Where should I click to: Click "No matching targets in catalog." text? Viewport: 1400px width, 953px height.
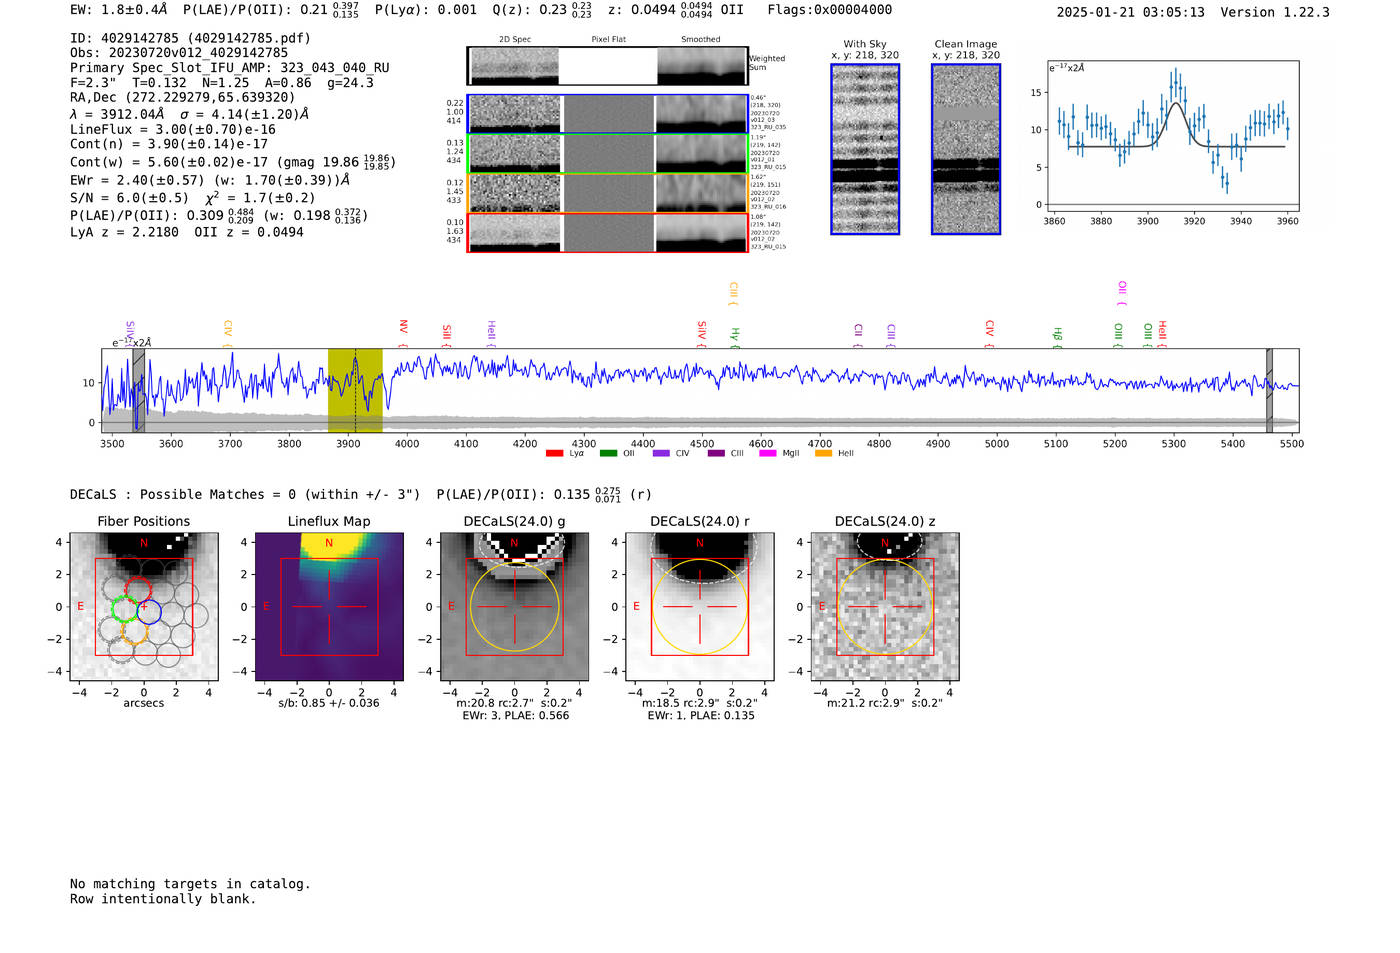pos(190,884)
